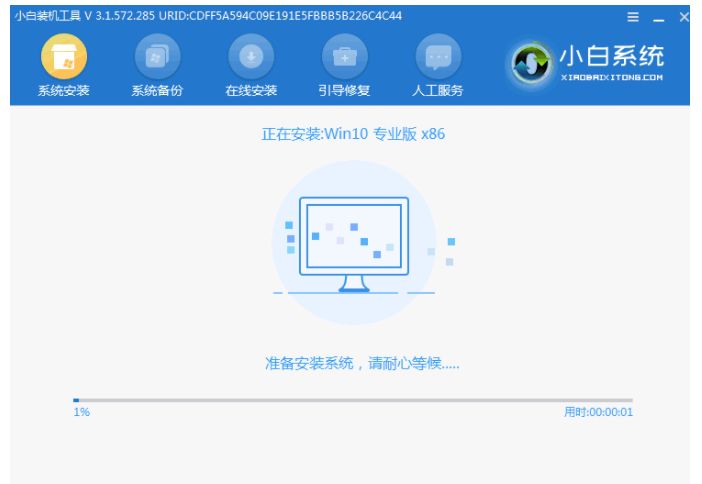Click the XIAOBAIXITONG.COM brand text
702x484 pixels.
610,76
